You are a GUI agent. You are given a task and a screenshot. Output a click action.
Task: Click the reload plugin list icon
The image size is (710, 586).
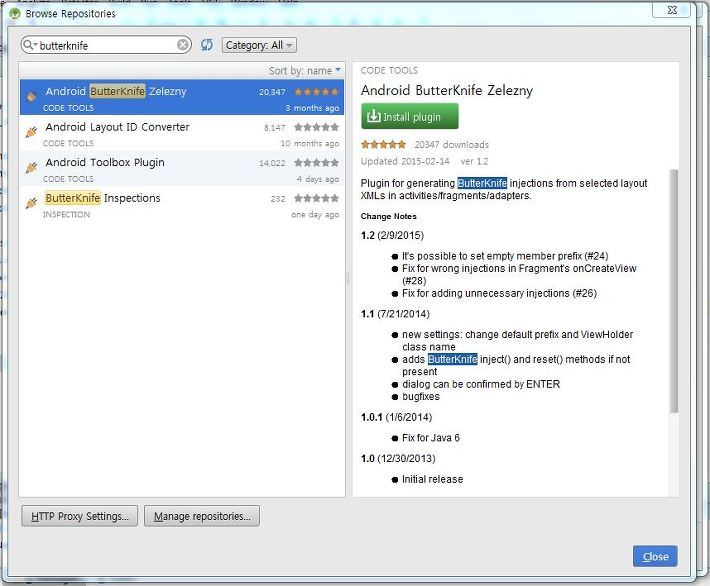click(x=207, y=44)
